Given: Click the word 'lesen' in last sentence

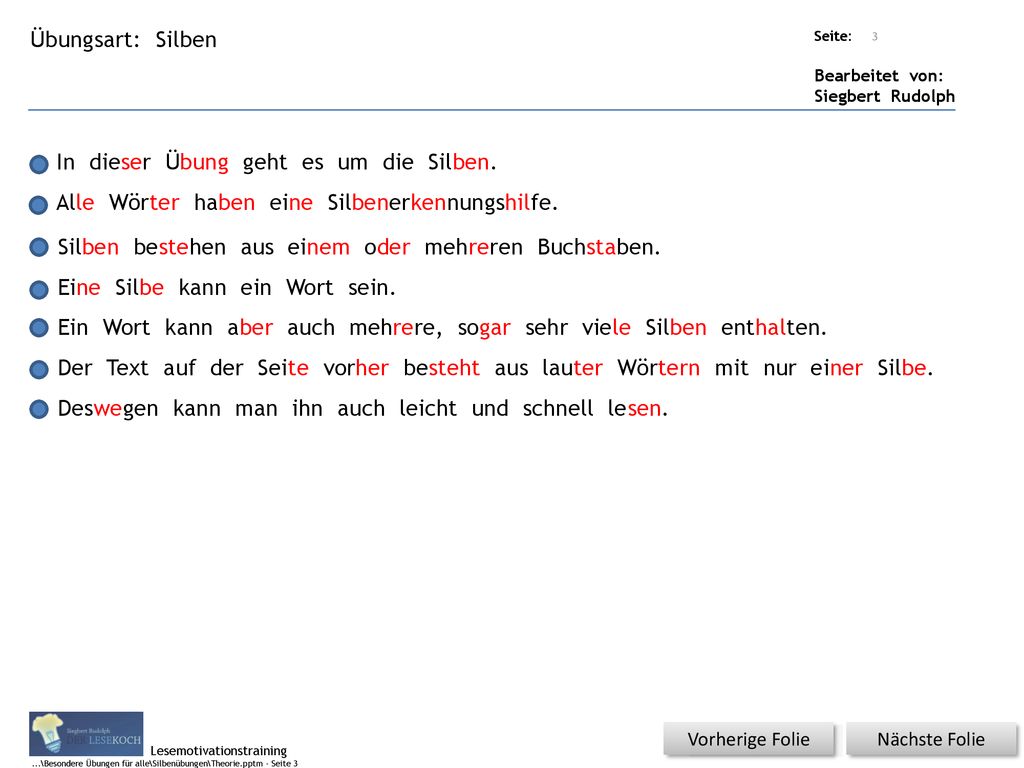Looking at the screenshot, I should pyautogui.click(x=637, y=408).
